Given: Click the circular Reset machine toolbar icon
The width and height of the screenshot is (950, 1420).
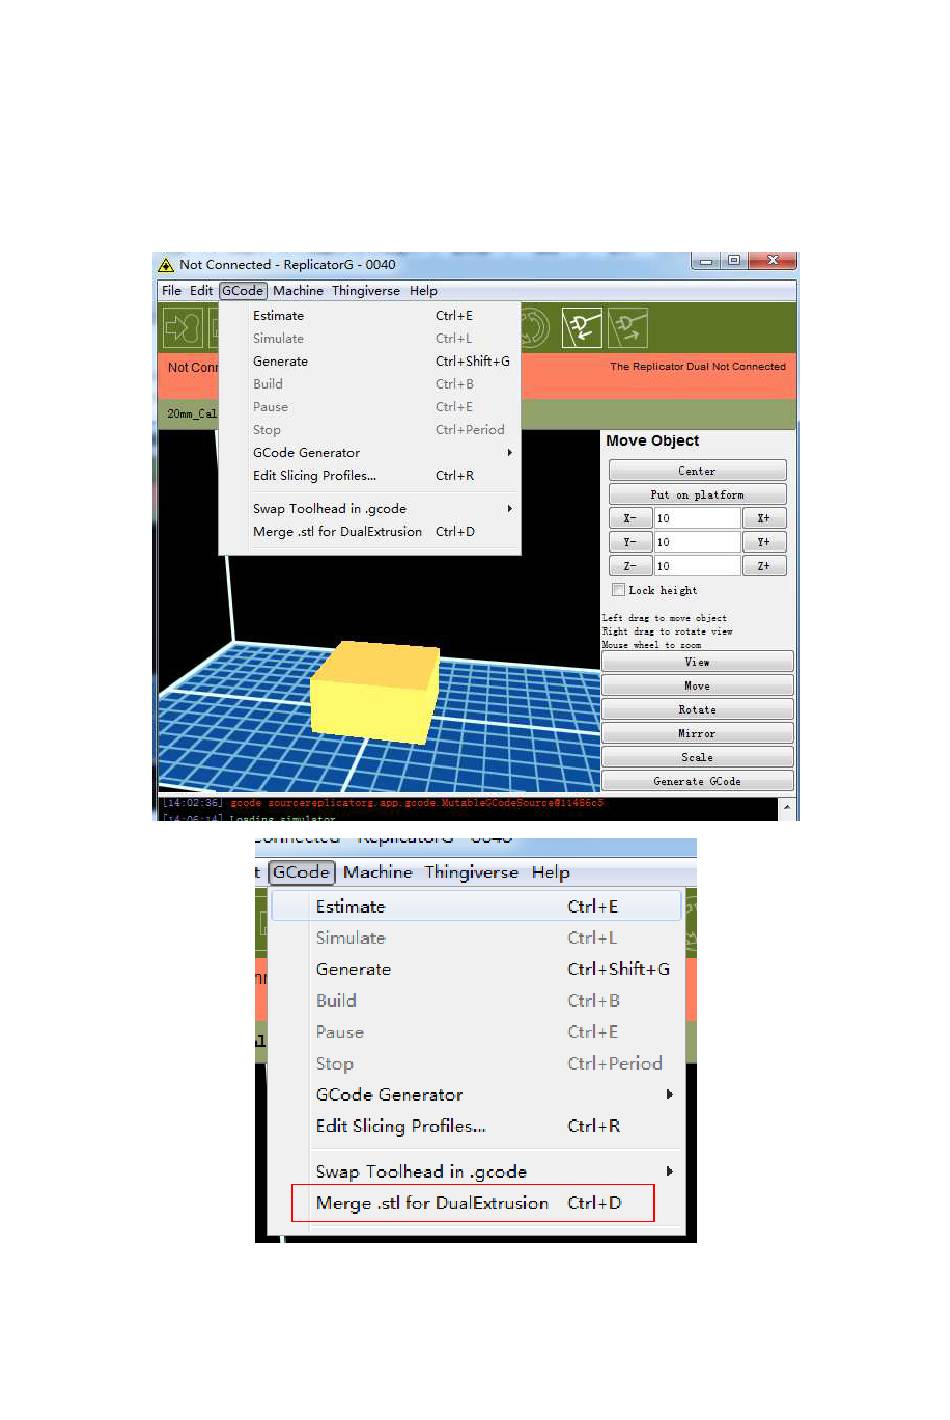Looking at the screenshot, I should pyautogui.click(x=536, y=327).
